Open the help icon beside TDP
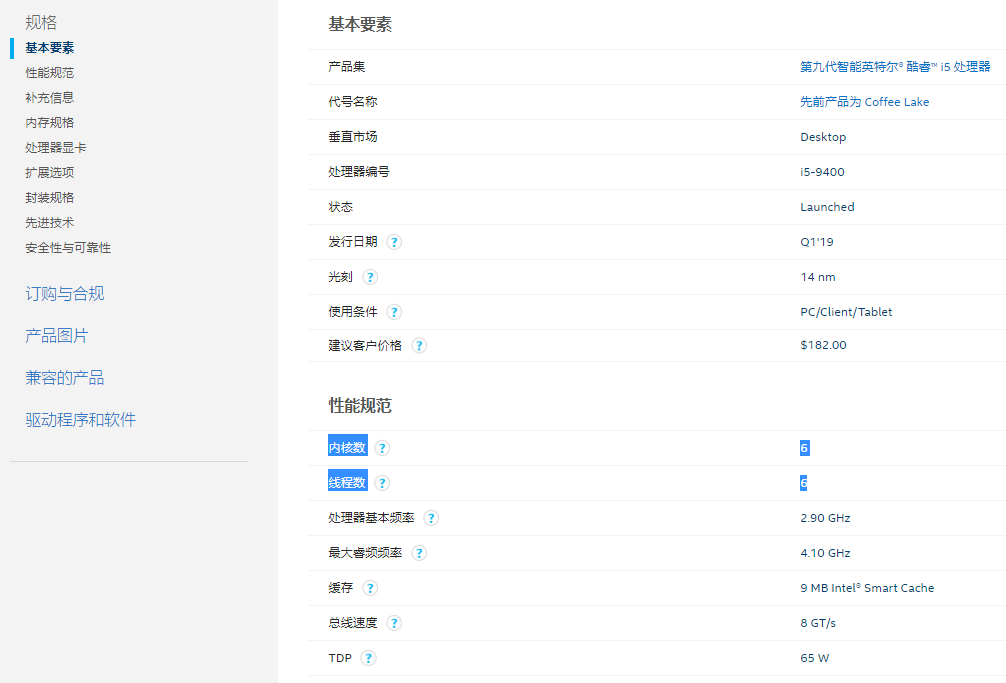The image size is (1006, 683). tap(368, 658)
